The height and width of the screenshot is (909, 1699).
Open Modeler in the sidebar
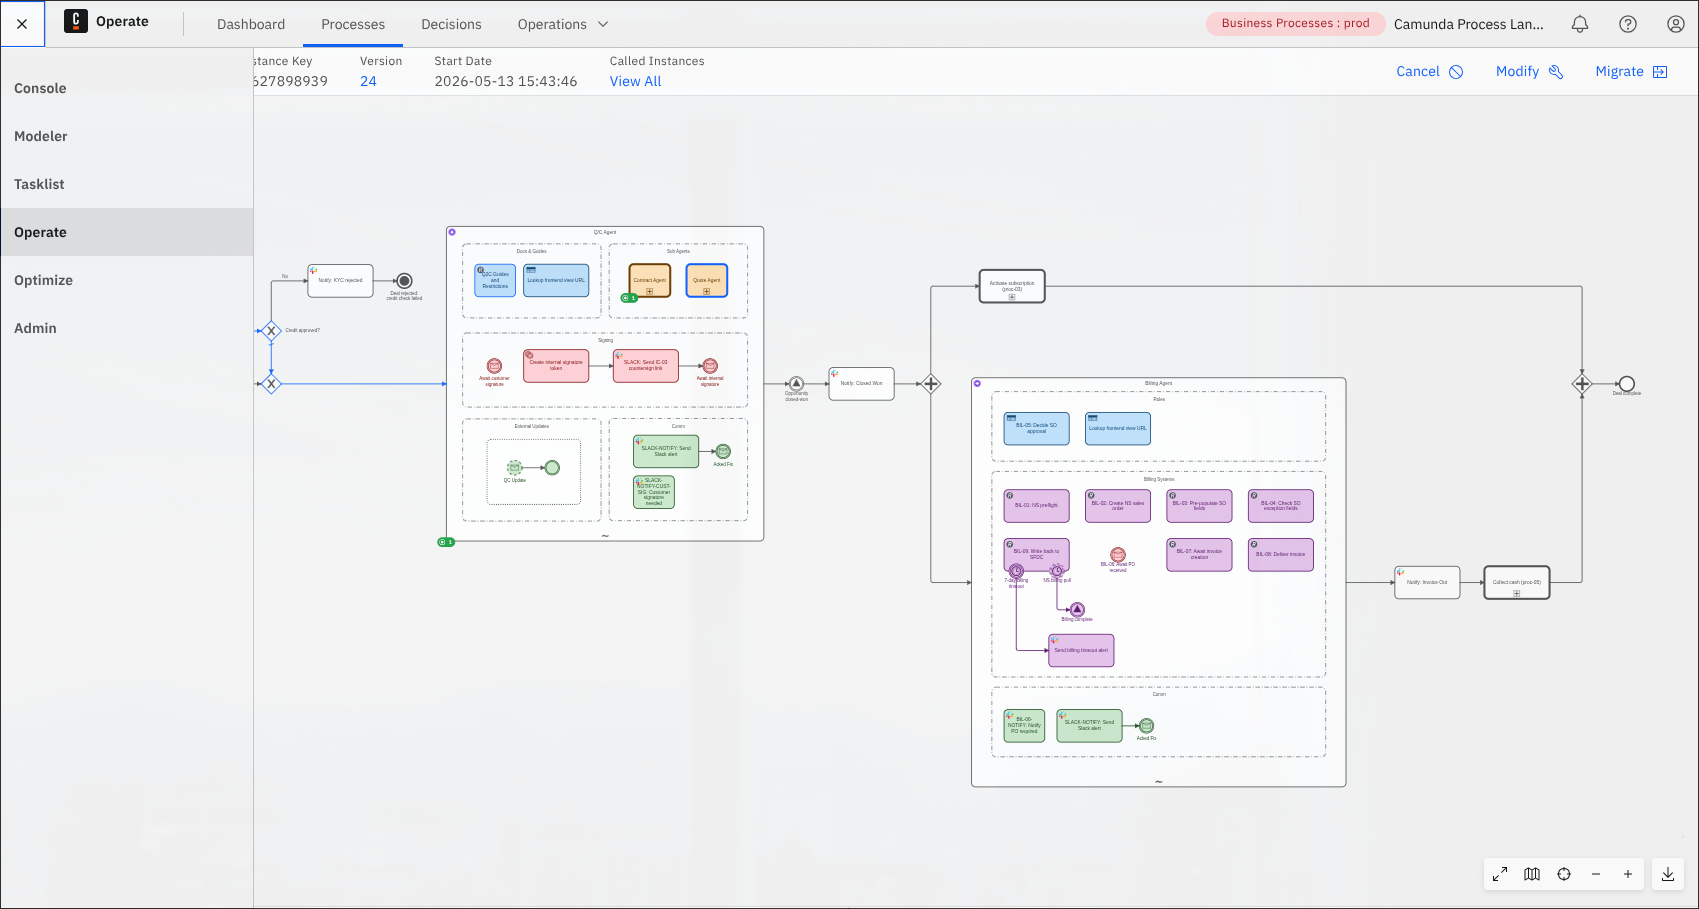tap(127, 136)
